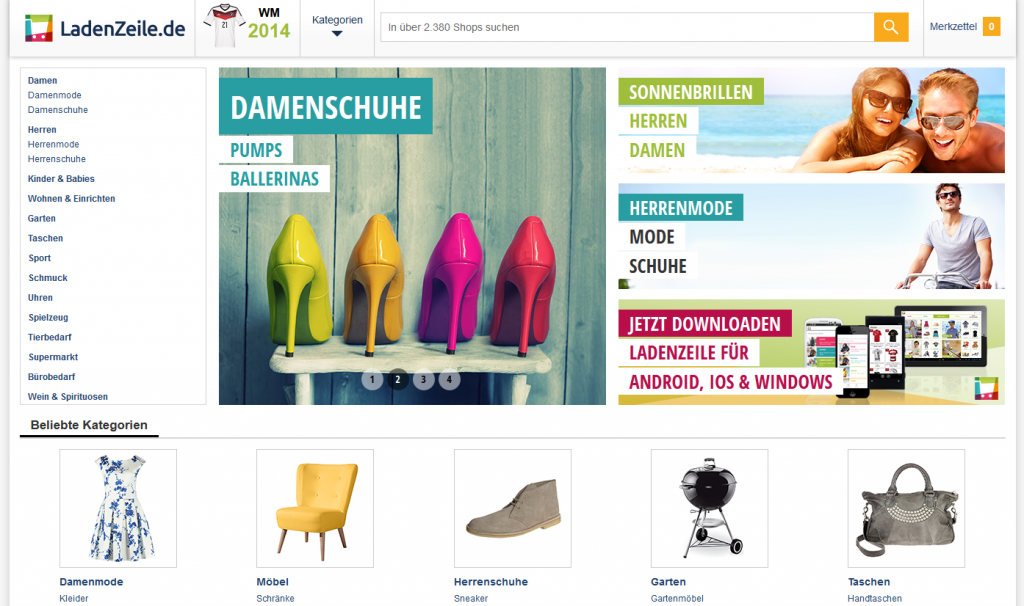Open the Bürobedarf category
This screenshot has height=606, width=1024.
tap(51, 377)
